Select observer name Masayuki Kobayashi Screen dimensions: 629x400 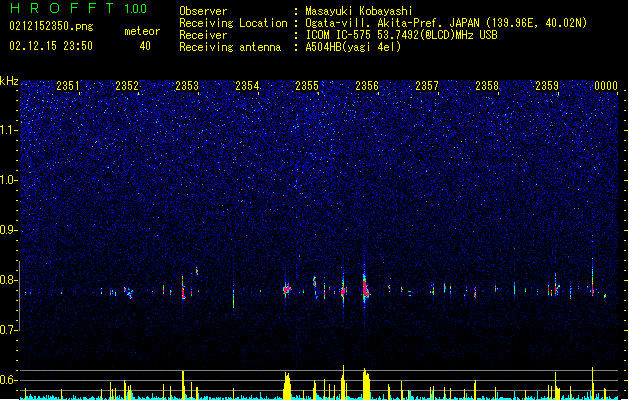[359, 11]
